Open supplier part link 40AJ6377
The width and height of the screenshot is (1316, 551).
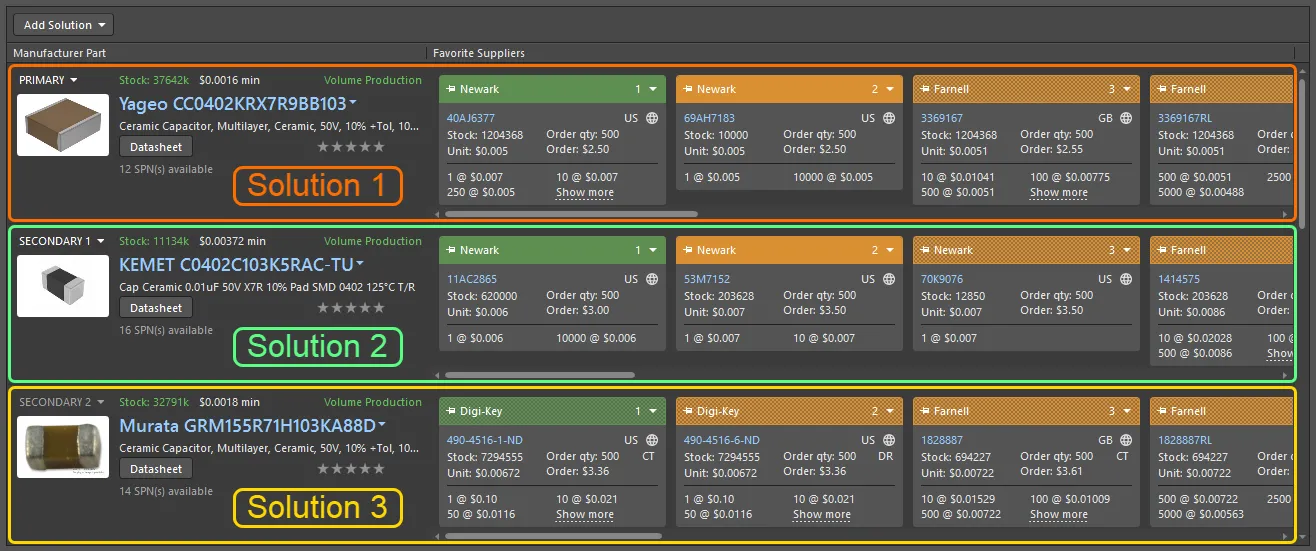pos(471,118)
